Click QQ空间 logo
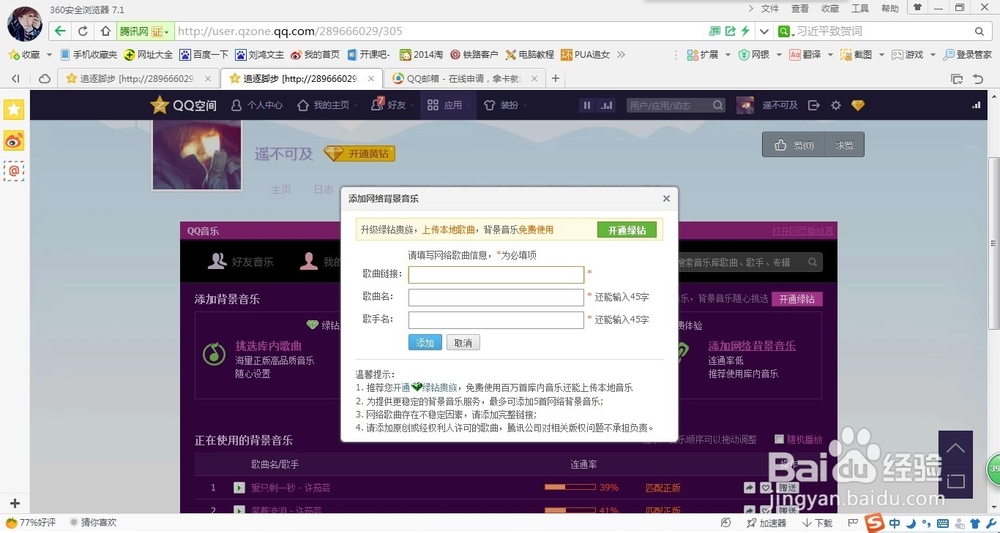The width and height of the screenshot is (1000, 533). pos(184,105)
